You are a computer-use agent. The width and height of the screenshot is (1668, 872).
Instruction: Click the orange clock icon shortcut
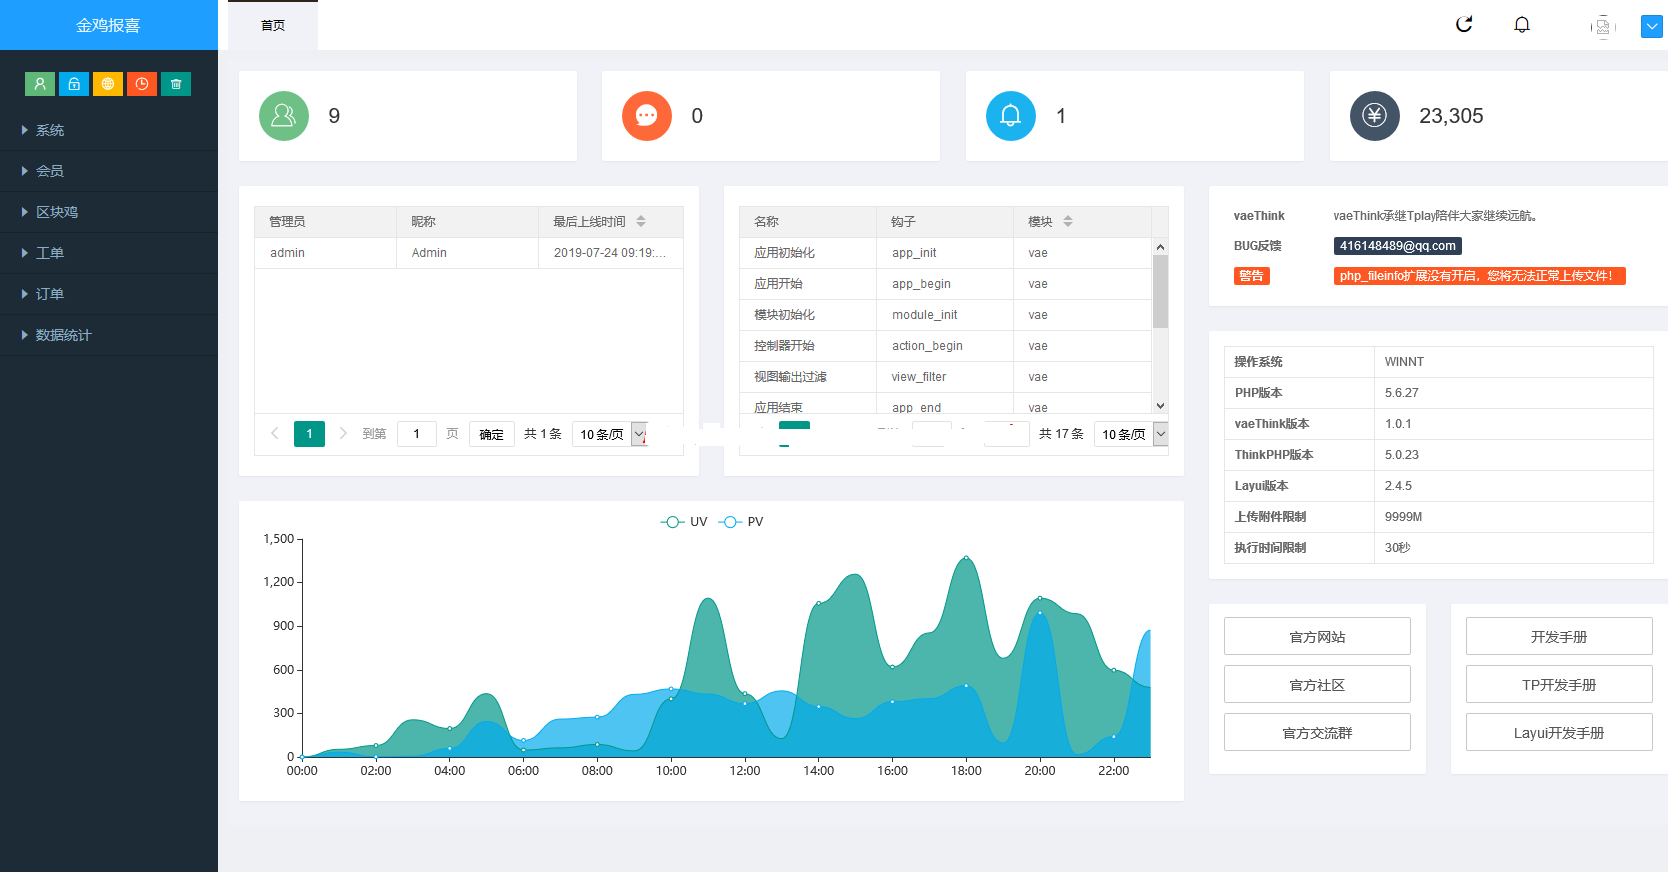coord(142,84)
